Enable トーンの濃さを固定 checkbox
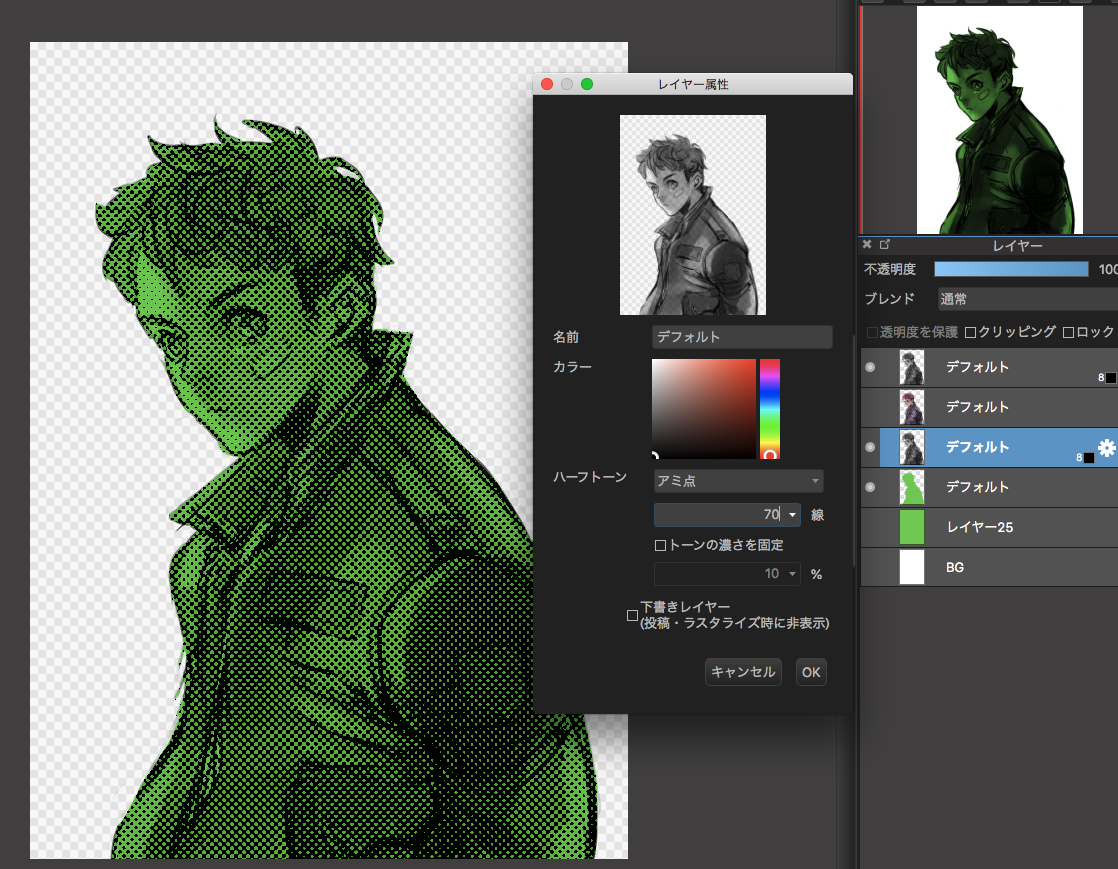1118x869 pixels. (660, 545)
